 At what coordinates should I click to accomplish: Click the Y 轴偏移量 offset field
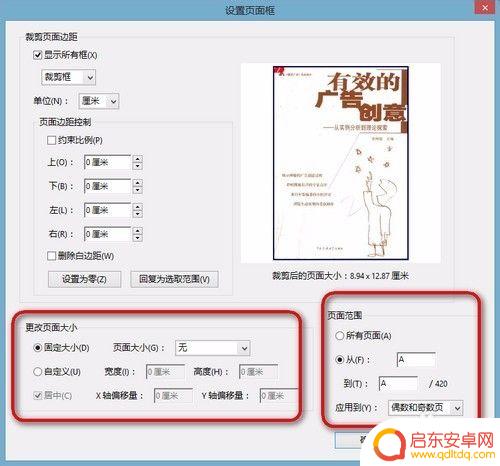tap(279, 396)
